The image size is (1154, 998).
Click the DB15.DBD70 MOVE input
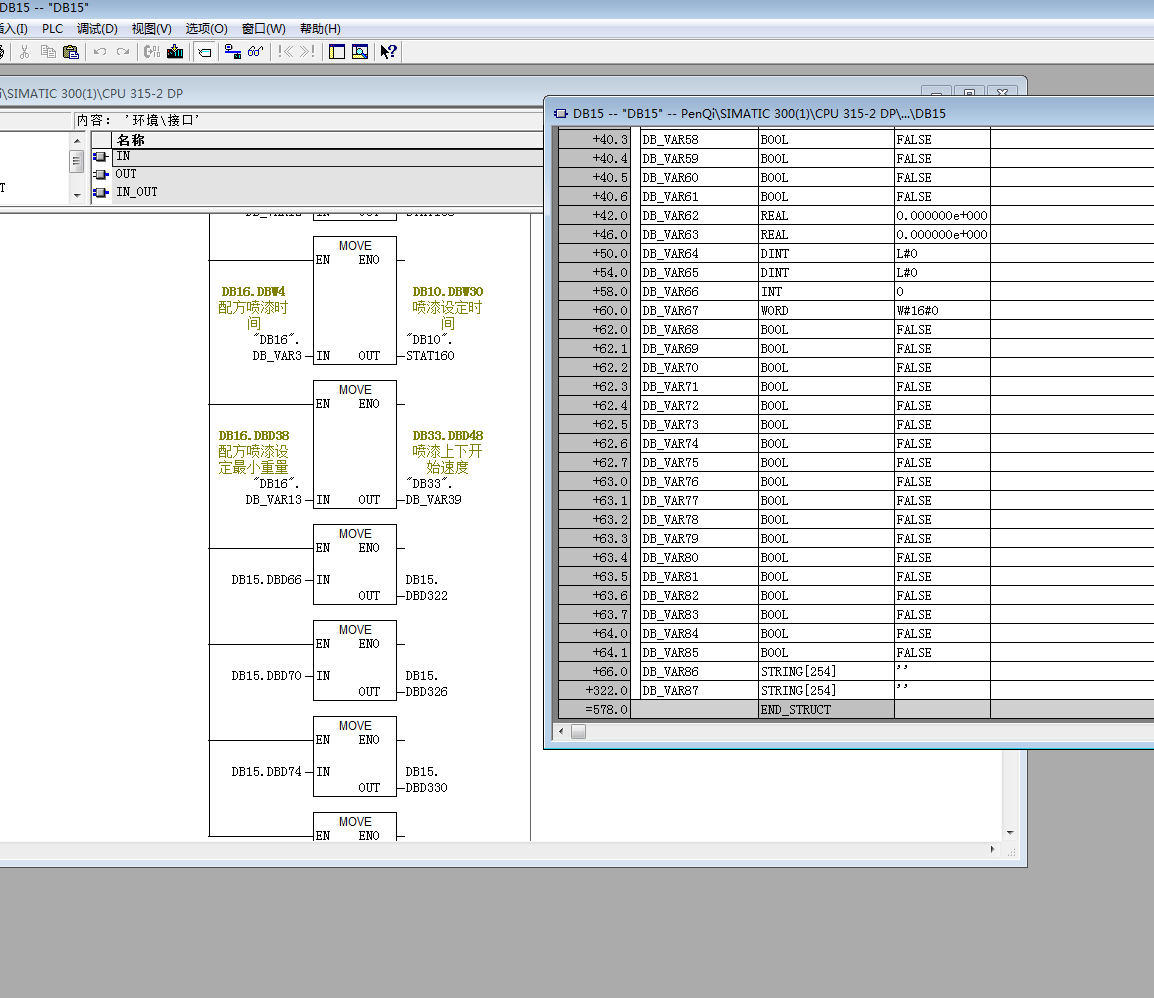[266, 676]
